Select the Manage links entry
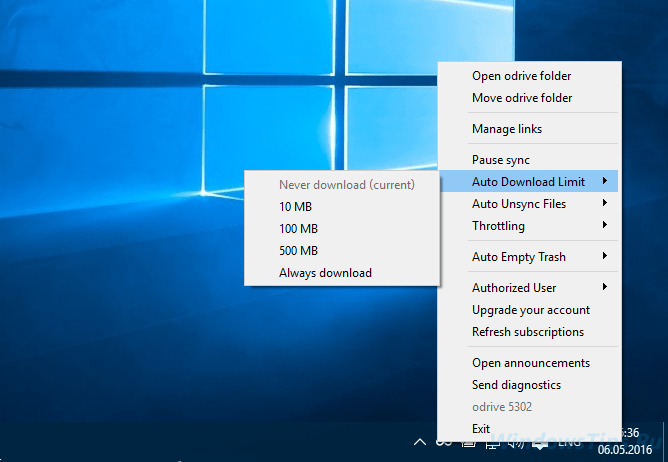 coord(528,129)
